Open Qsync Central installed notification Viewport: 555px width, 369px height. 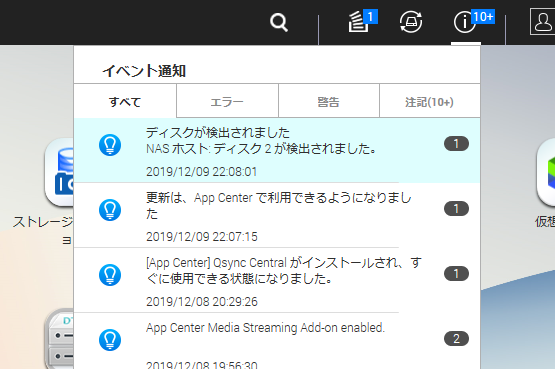point(277,280)
